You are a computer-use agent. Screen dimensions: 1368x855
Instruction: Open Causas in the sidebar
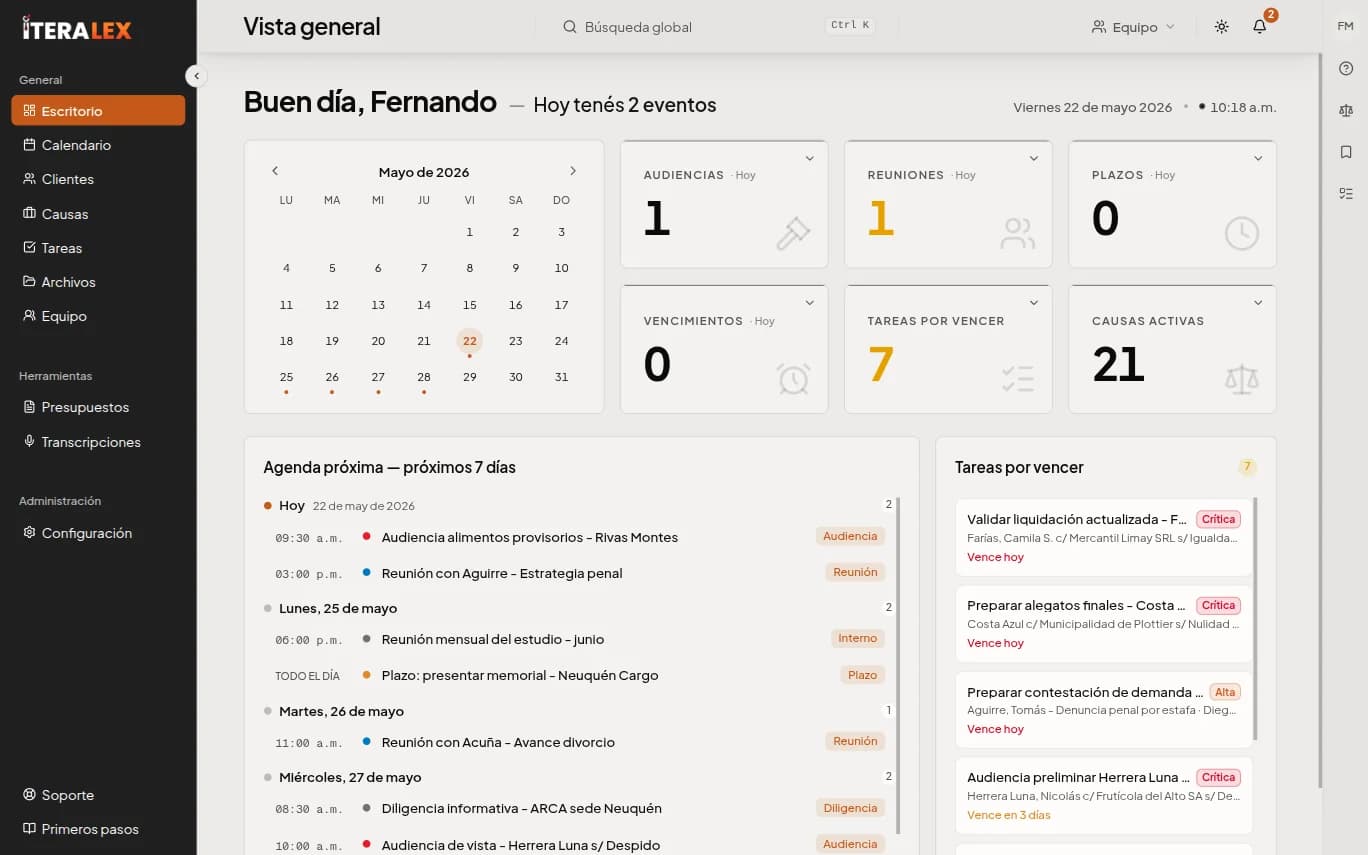[98, 214]
